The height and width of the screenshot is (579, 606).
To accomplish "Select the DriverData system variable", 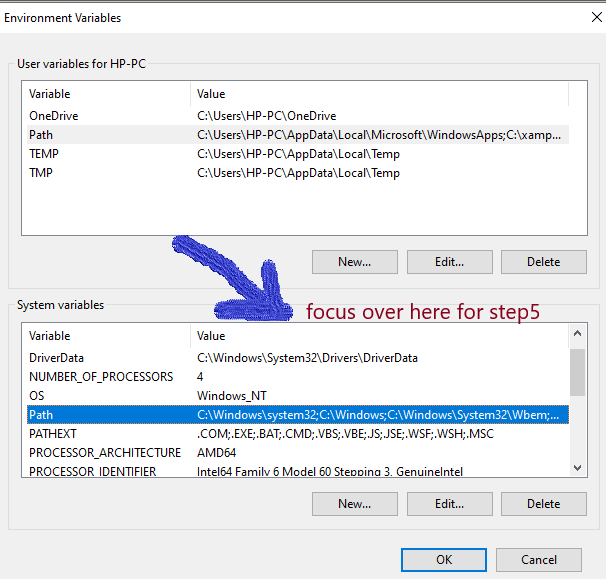I will pyautogui.click(x=57, y=358).
